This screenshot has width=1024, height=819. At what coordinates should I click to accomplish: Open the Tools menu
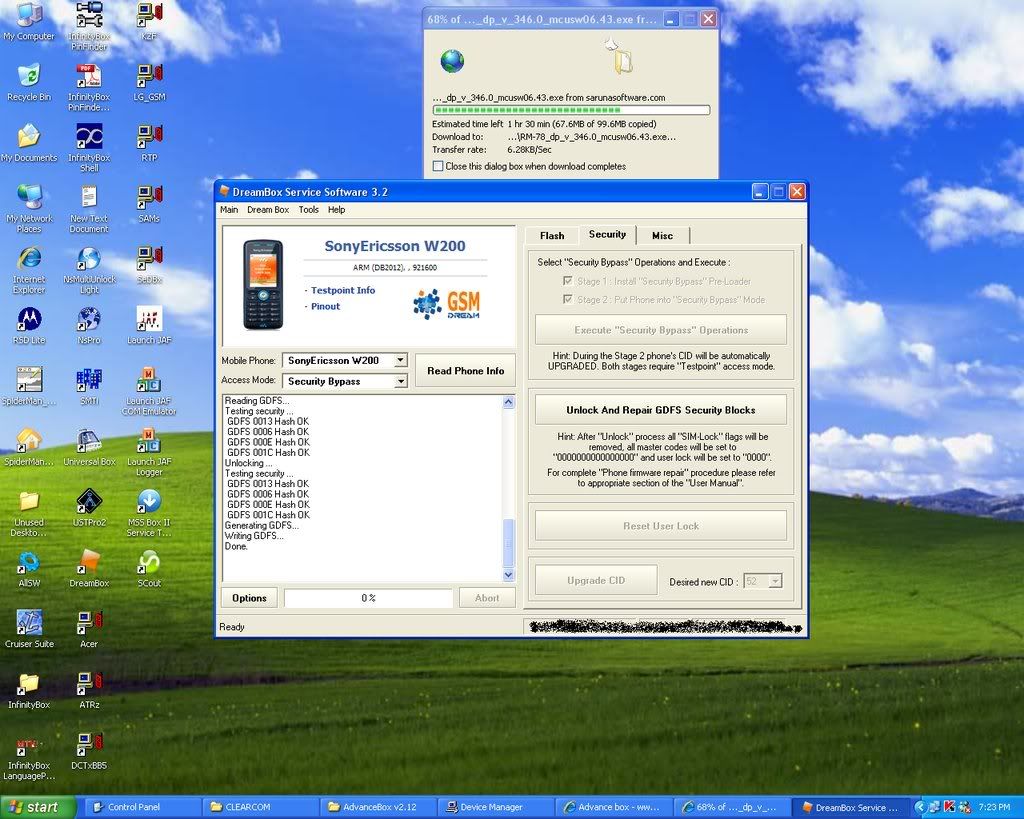point(308,210)
